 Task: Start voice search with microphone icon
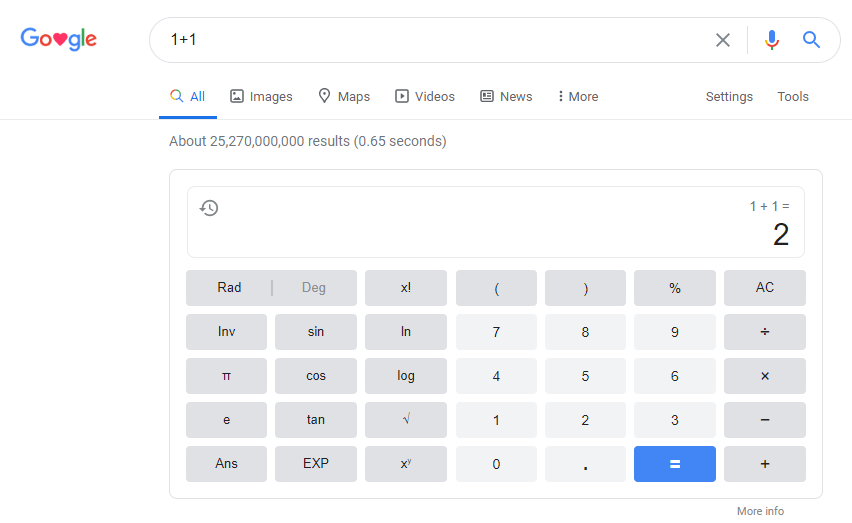(x=771, y=40)
